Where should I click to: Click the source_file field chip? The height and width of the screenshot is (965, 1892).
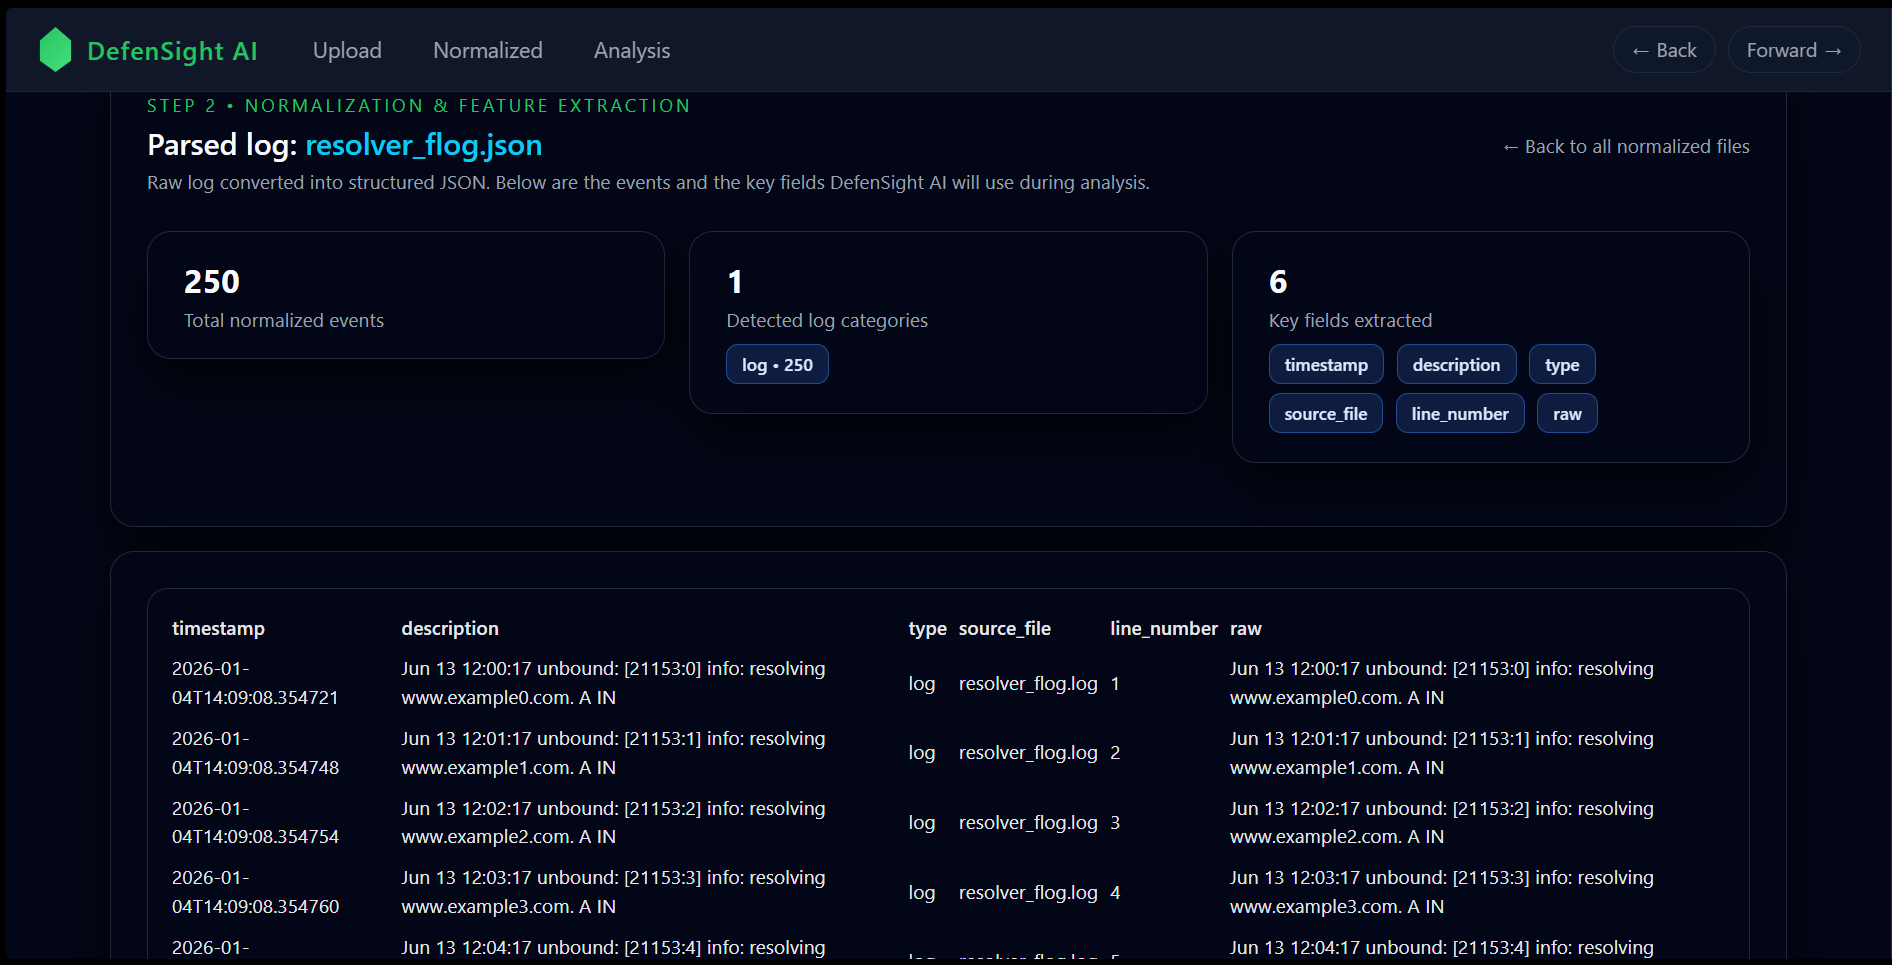tap(1326, 414)
